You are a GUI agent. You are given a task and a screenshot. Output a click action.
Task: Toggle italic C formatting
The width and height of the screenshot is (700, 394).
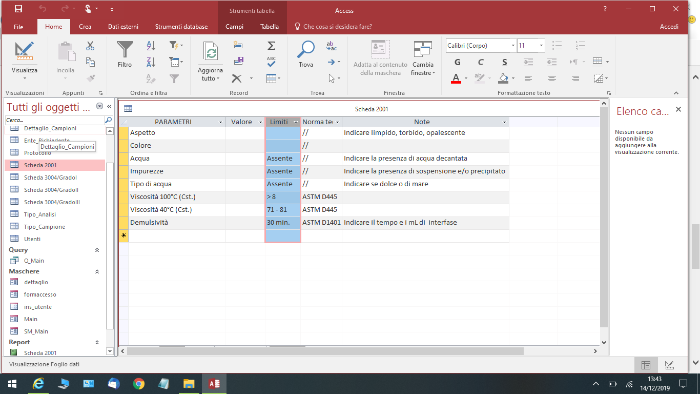point(481,62)
